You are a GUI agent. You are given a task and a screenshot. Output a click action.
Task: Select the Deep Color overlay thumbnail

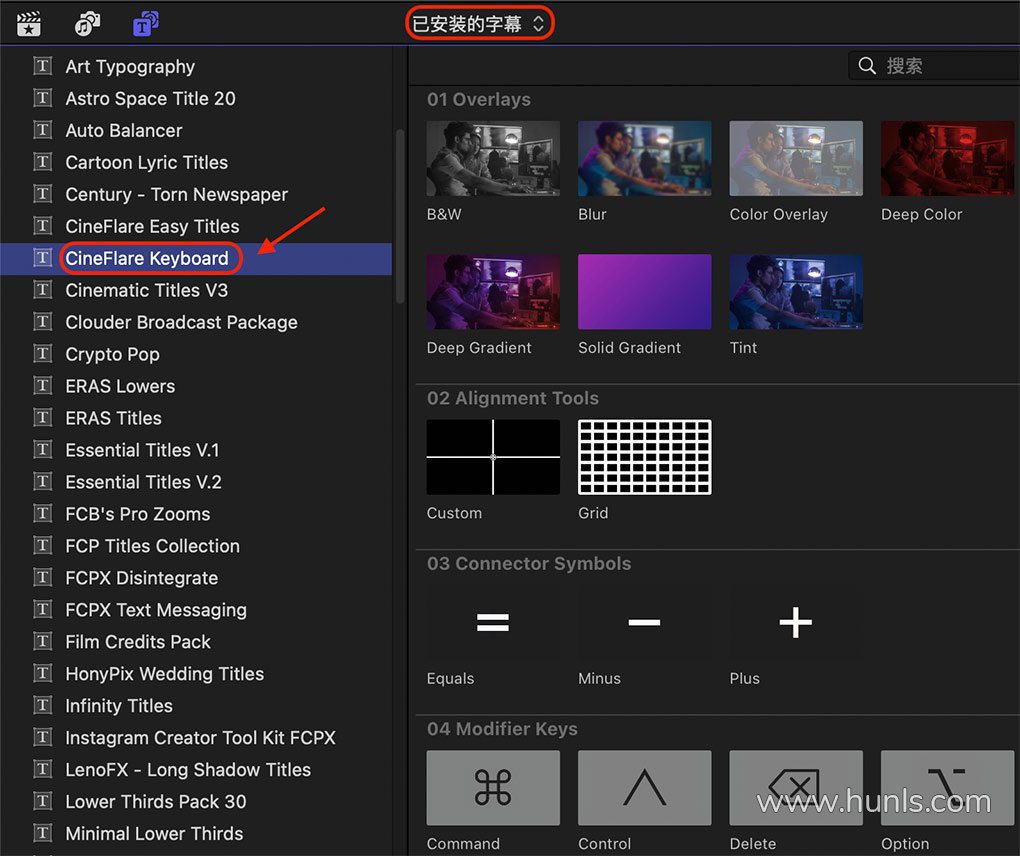(x=946, y=159)
